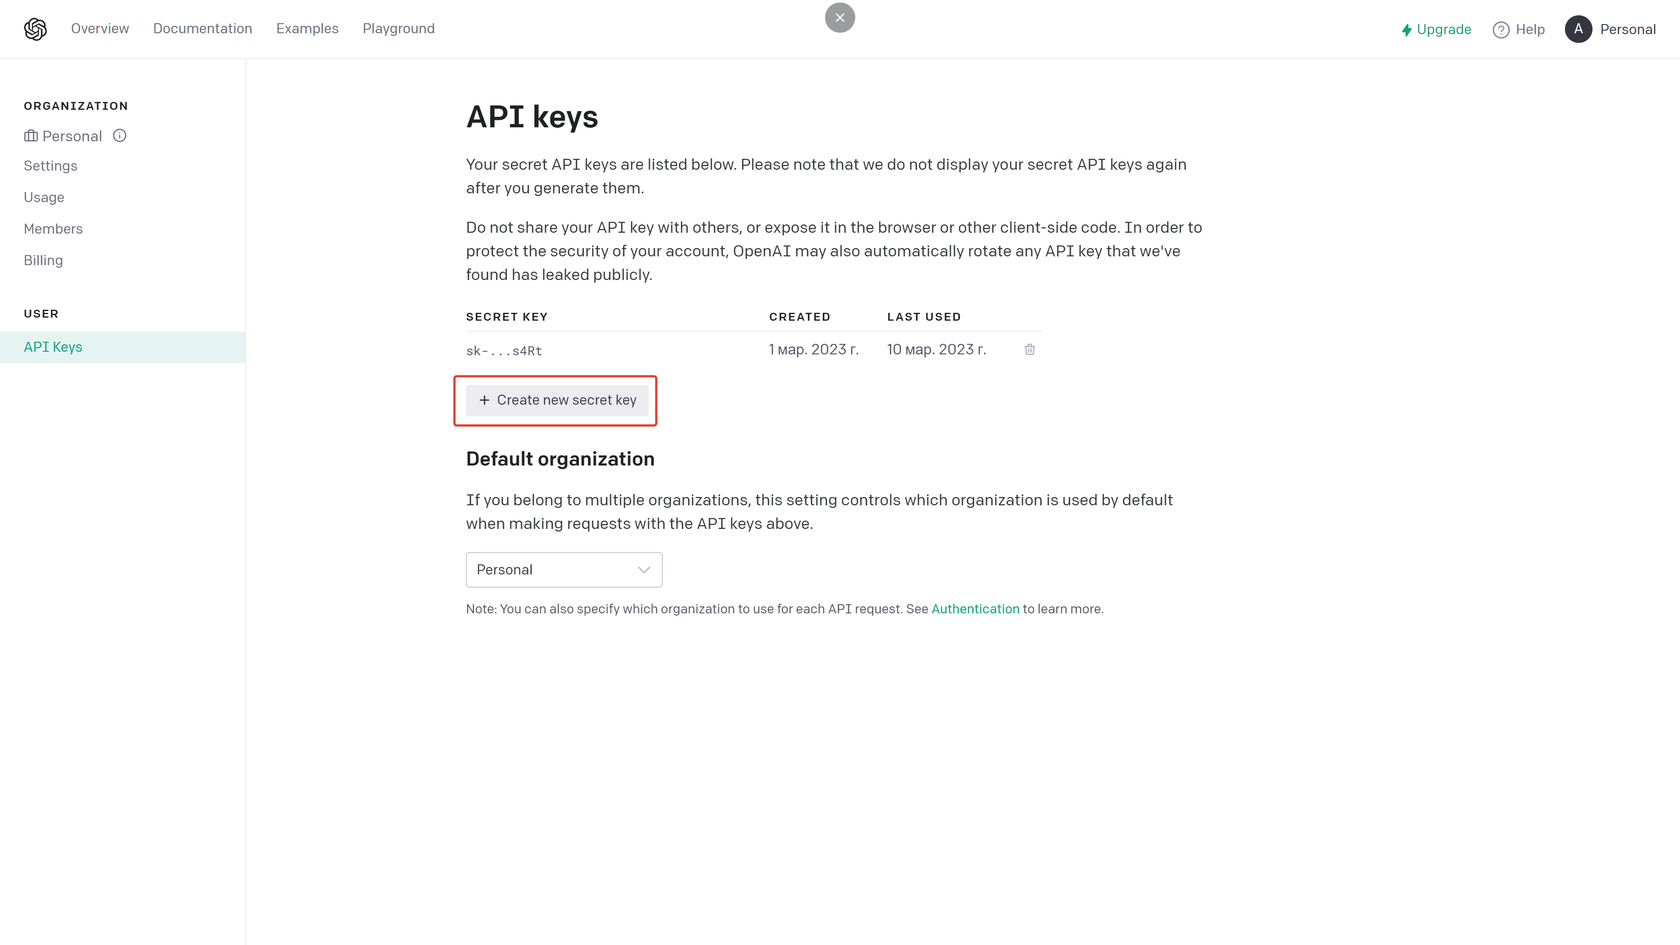Click the briefcase icon next to Personal
1680x945 pixels.
click(30, 135)
